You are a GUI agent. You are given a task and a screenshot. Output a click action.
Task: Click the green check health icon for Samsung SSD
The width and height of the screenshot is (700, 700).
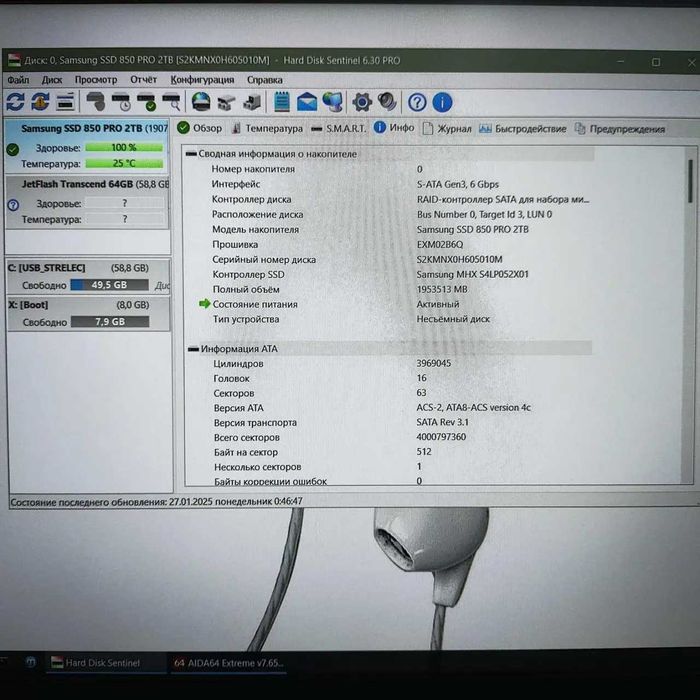13,150
